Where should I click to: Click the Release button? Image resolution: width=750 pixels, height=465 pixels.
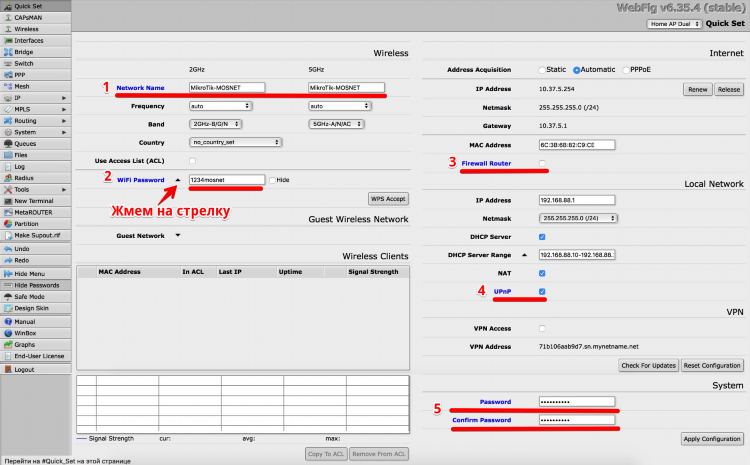[x=728, y=89]
